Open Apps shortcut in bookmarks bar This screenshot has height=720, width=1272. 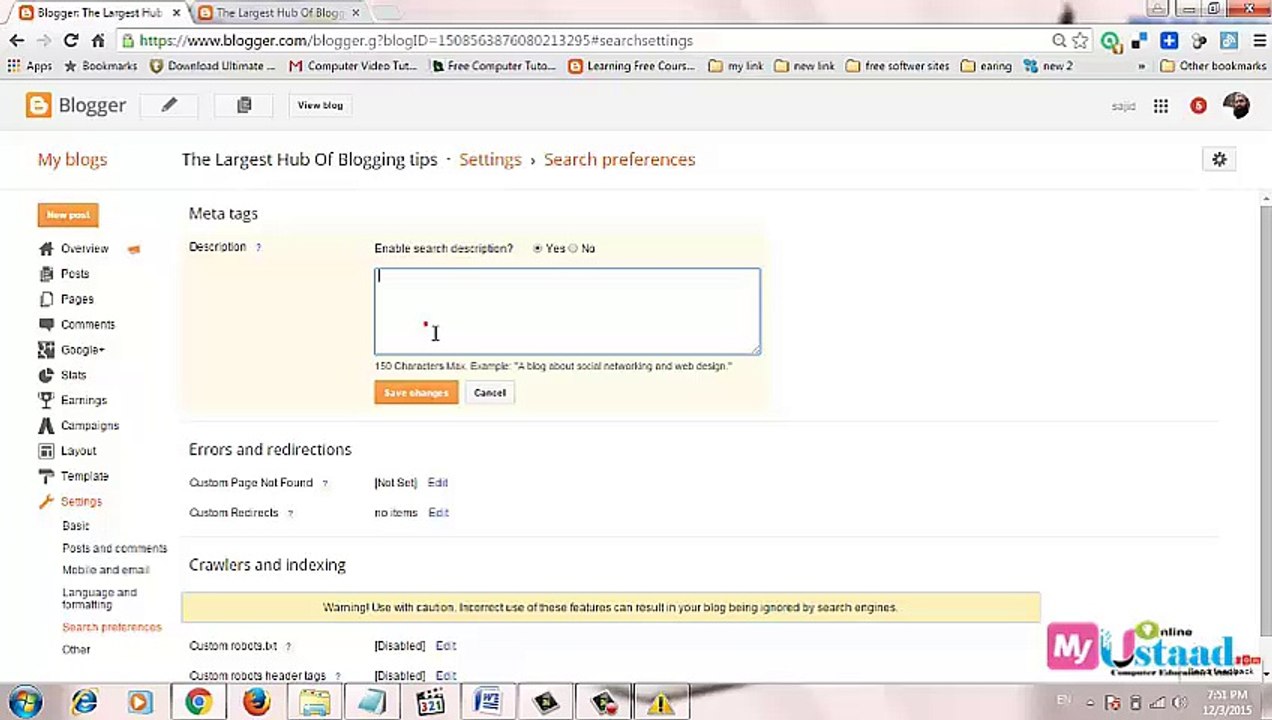pos(30,66)
